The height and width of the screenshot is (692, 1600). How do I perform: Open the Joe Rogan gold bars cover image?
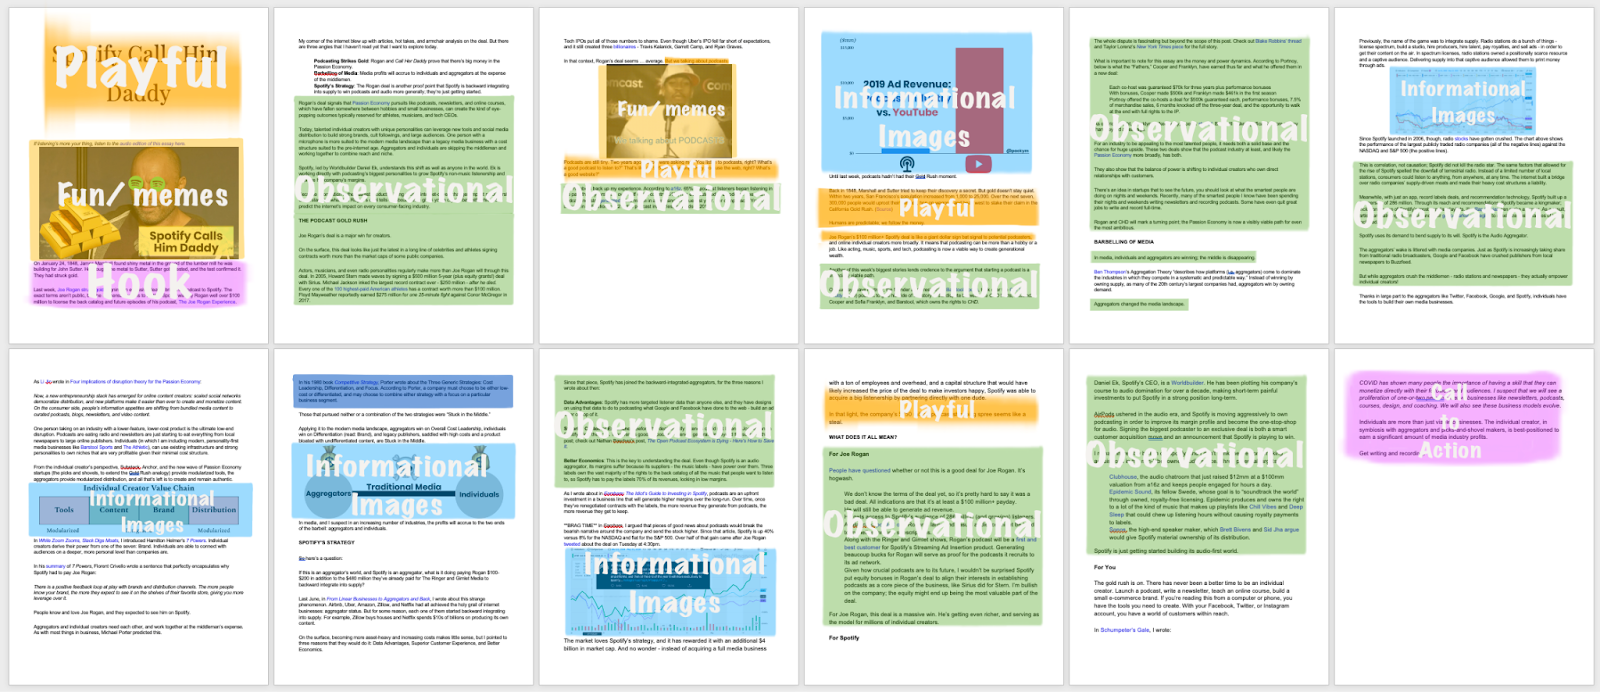[x=137, y=204]
